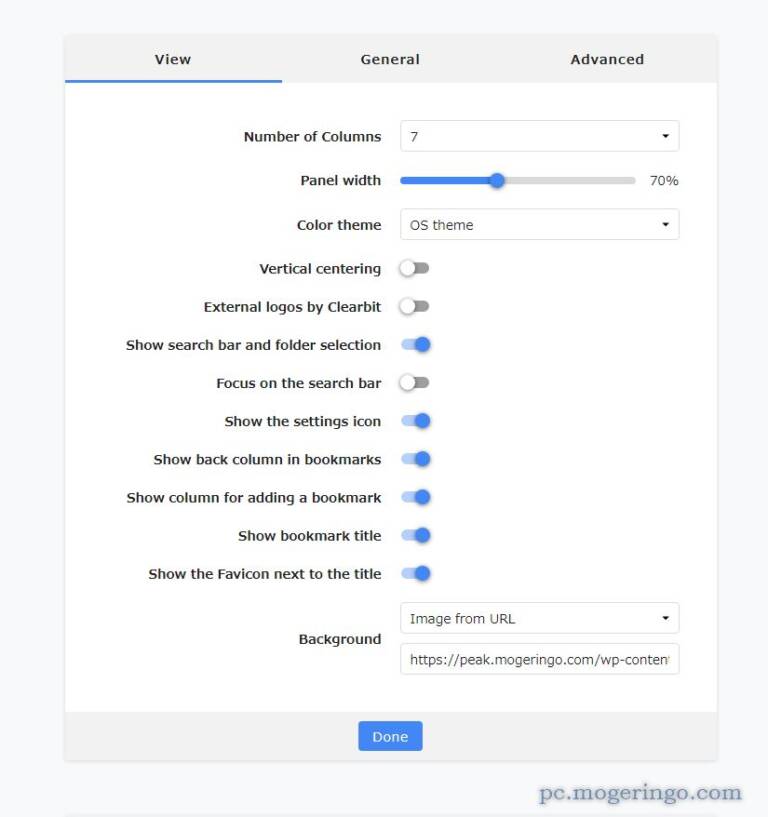This screenshot has height=817, width=768.
Task: Turn on External logos by Clearbit
Action: [414, 307]
